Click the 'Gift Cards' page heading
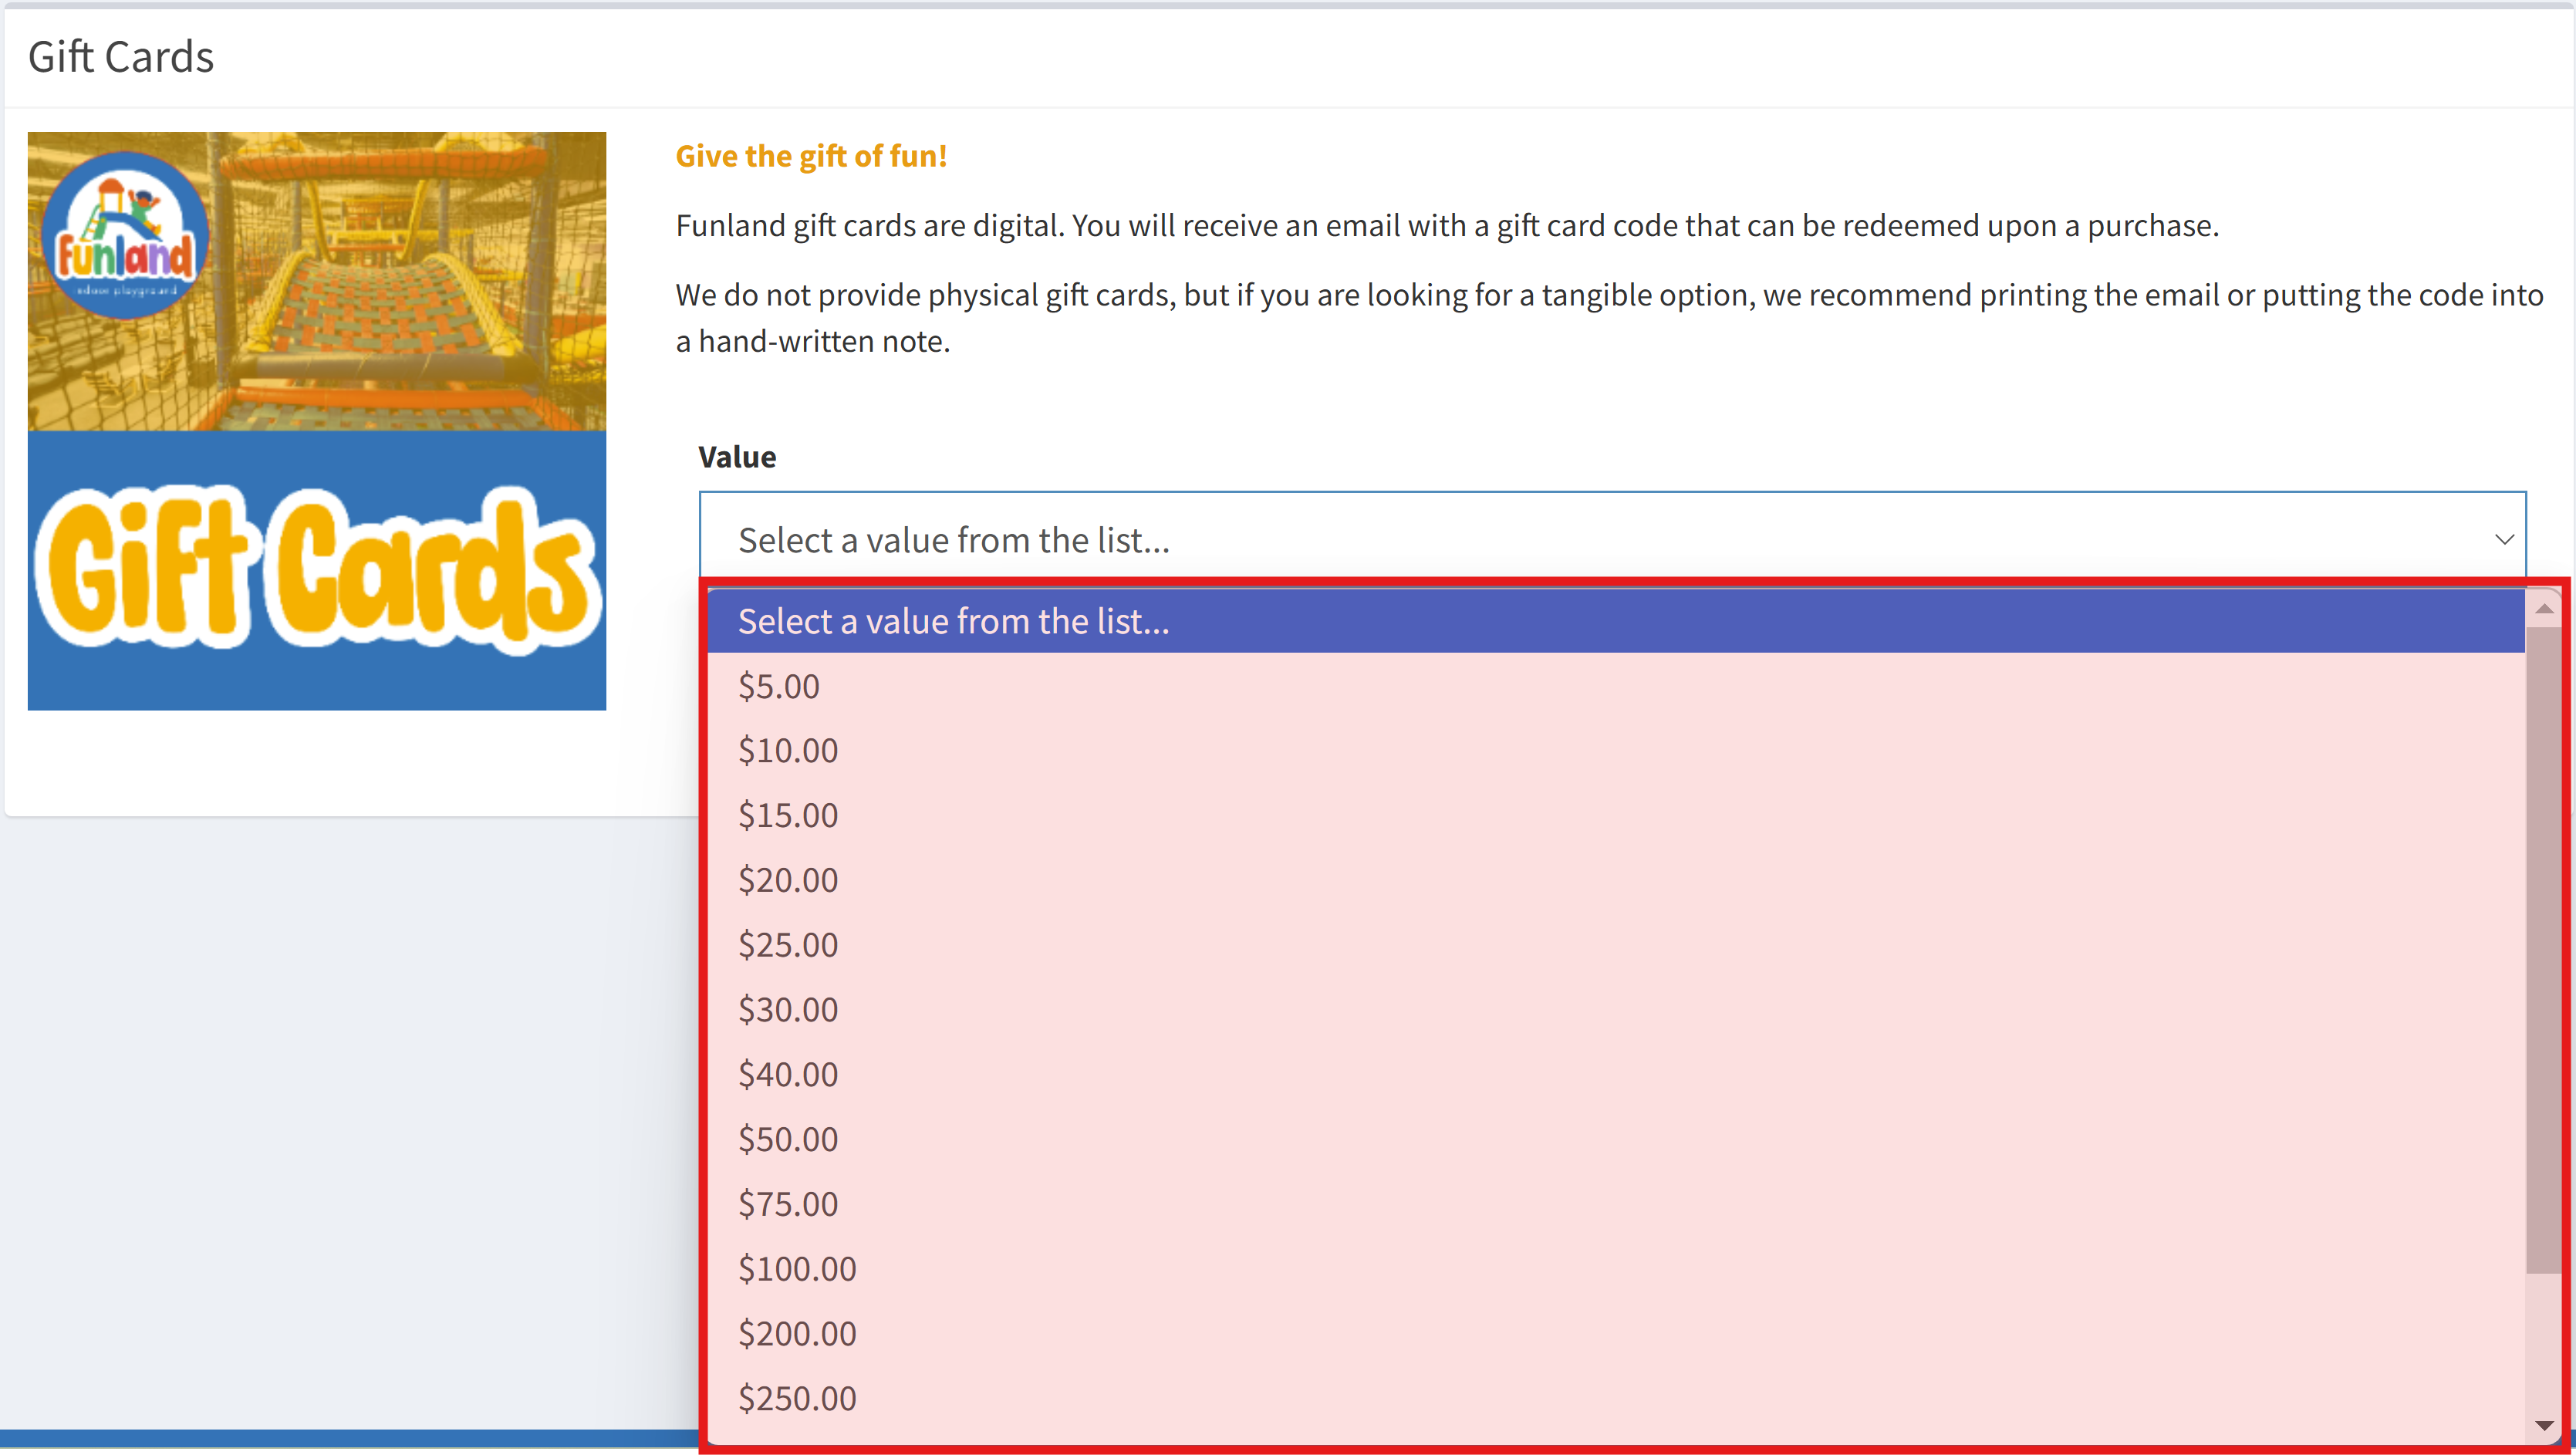This screenshot has height=1455, width=2576. point(121,57)
